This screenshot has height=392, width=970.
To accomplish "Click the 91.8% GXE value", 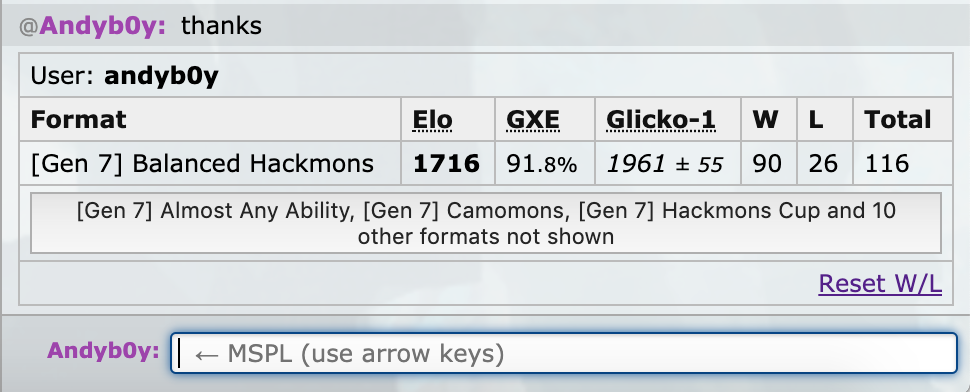I will click(542, 164).
